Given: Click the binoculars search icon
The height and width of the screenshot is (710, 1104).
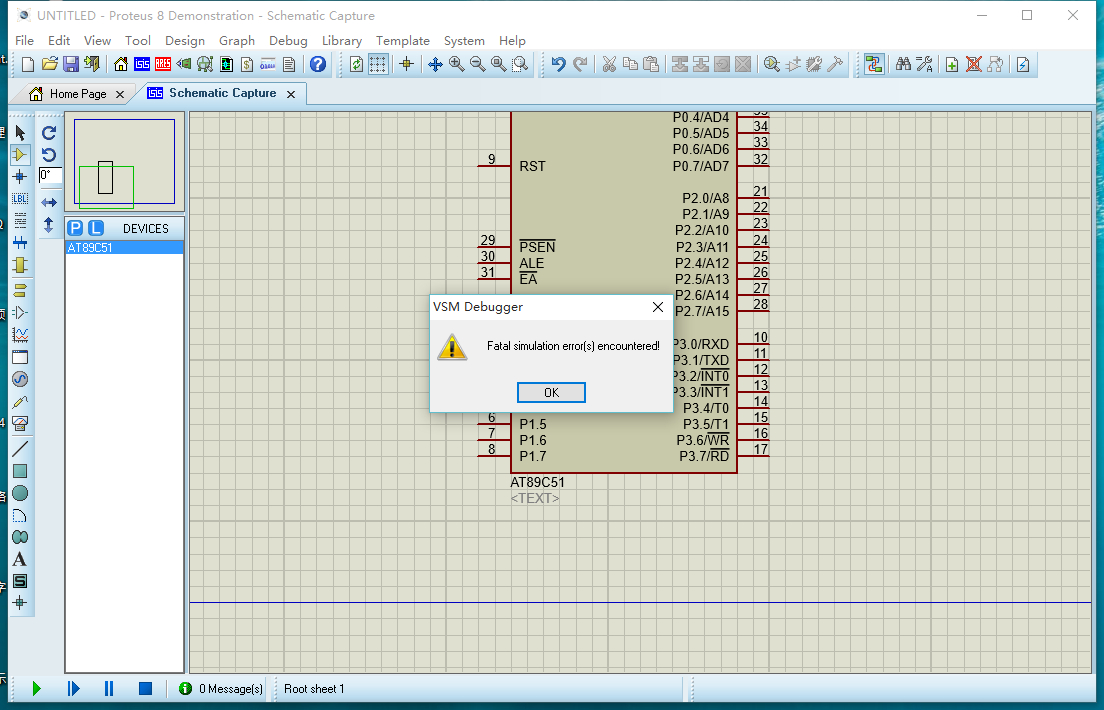Looking at the screenshot, I should [x=902, y=65].
